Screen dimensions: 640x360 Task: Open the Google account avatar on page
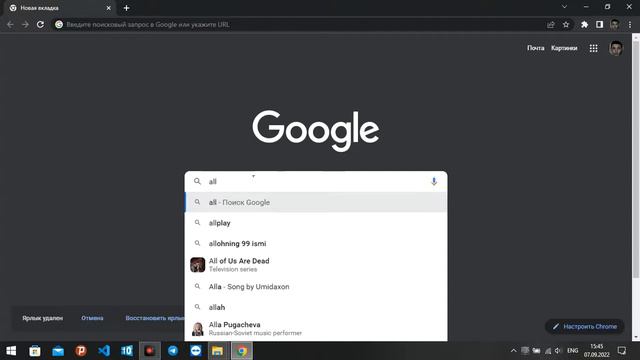click(x=616, y=49)
